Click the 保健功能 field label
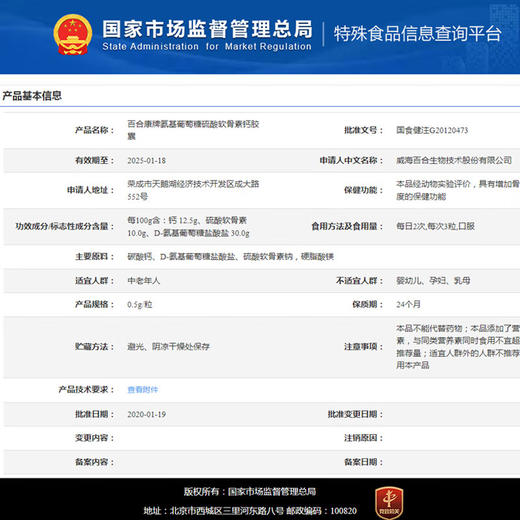This screenshot has width=520, height=520. pyautogui.click(x=363, y=190)
